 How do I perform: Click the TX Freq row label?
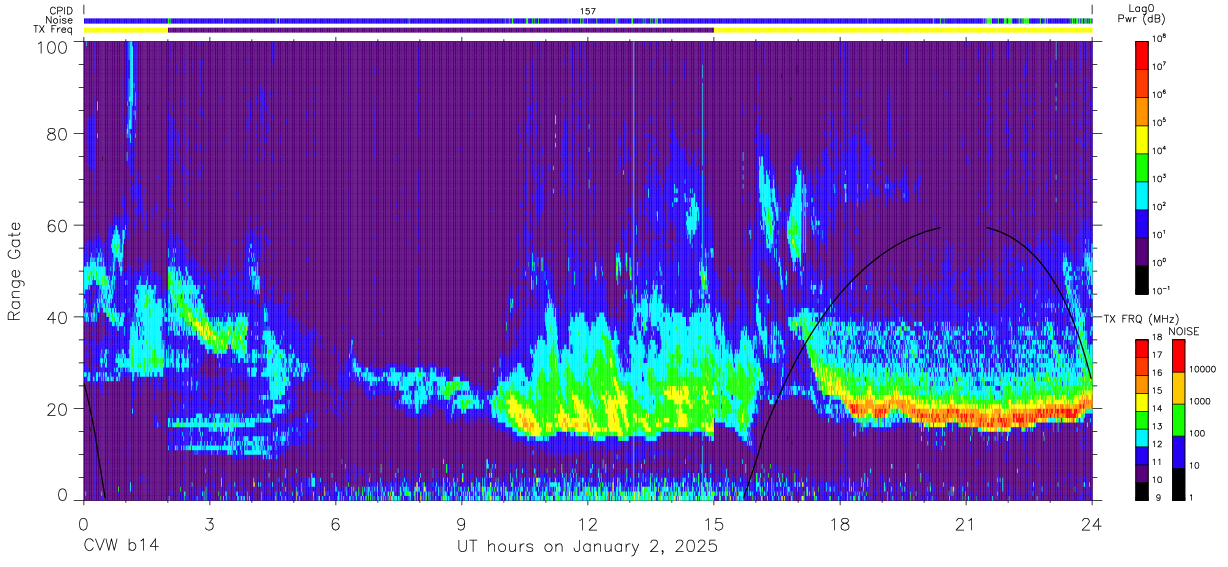(x=54, y=30)
